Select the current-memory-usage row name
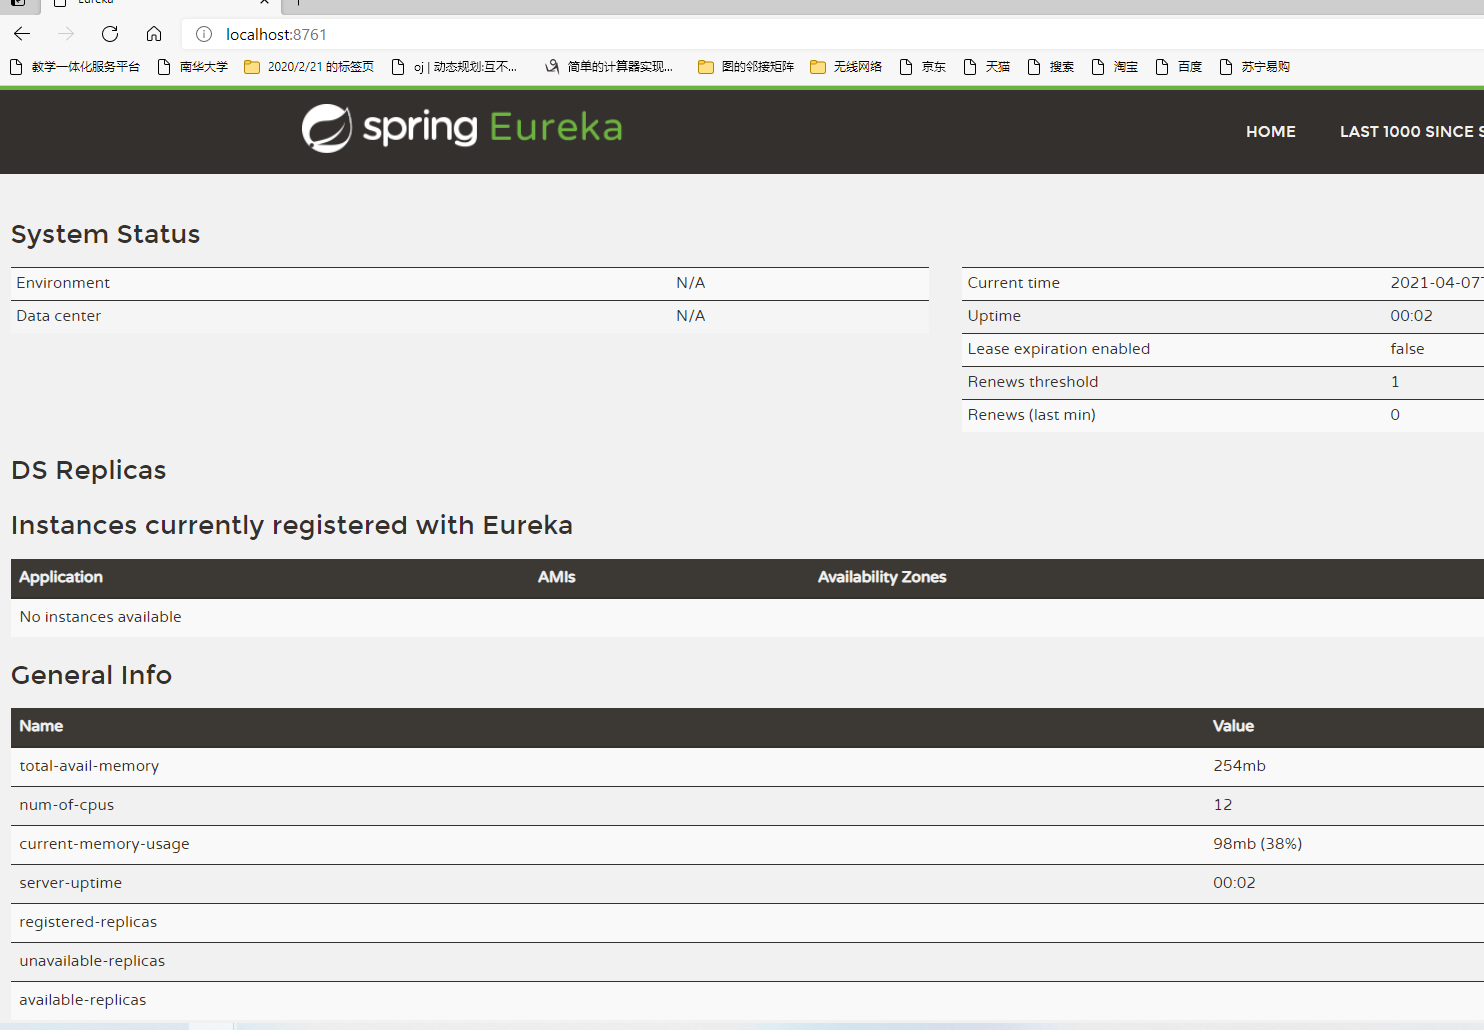 (x=104, y=844)
